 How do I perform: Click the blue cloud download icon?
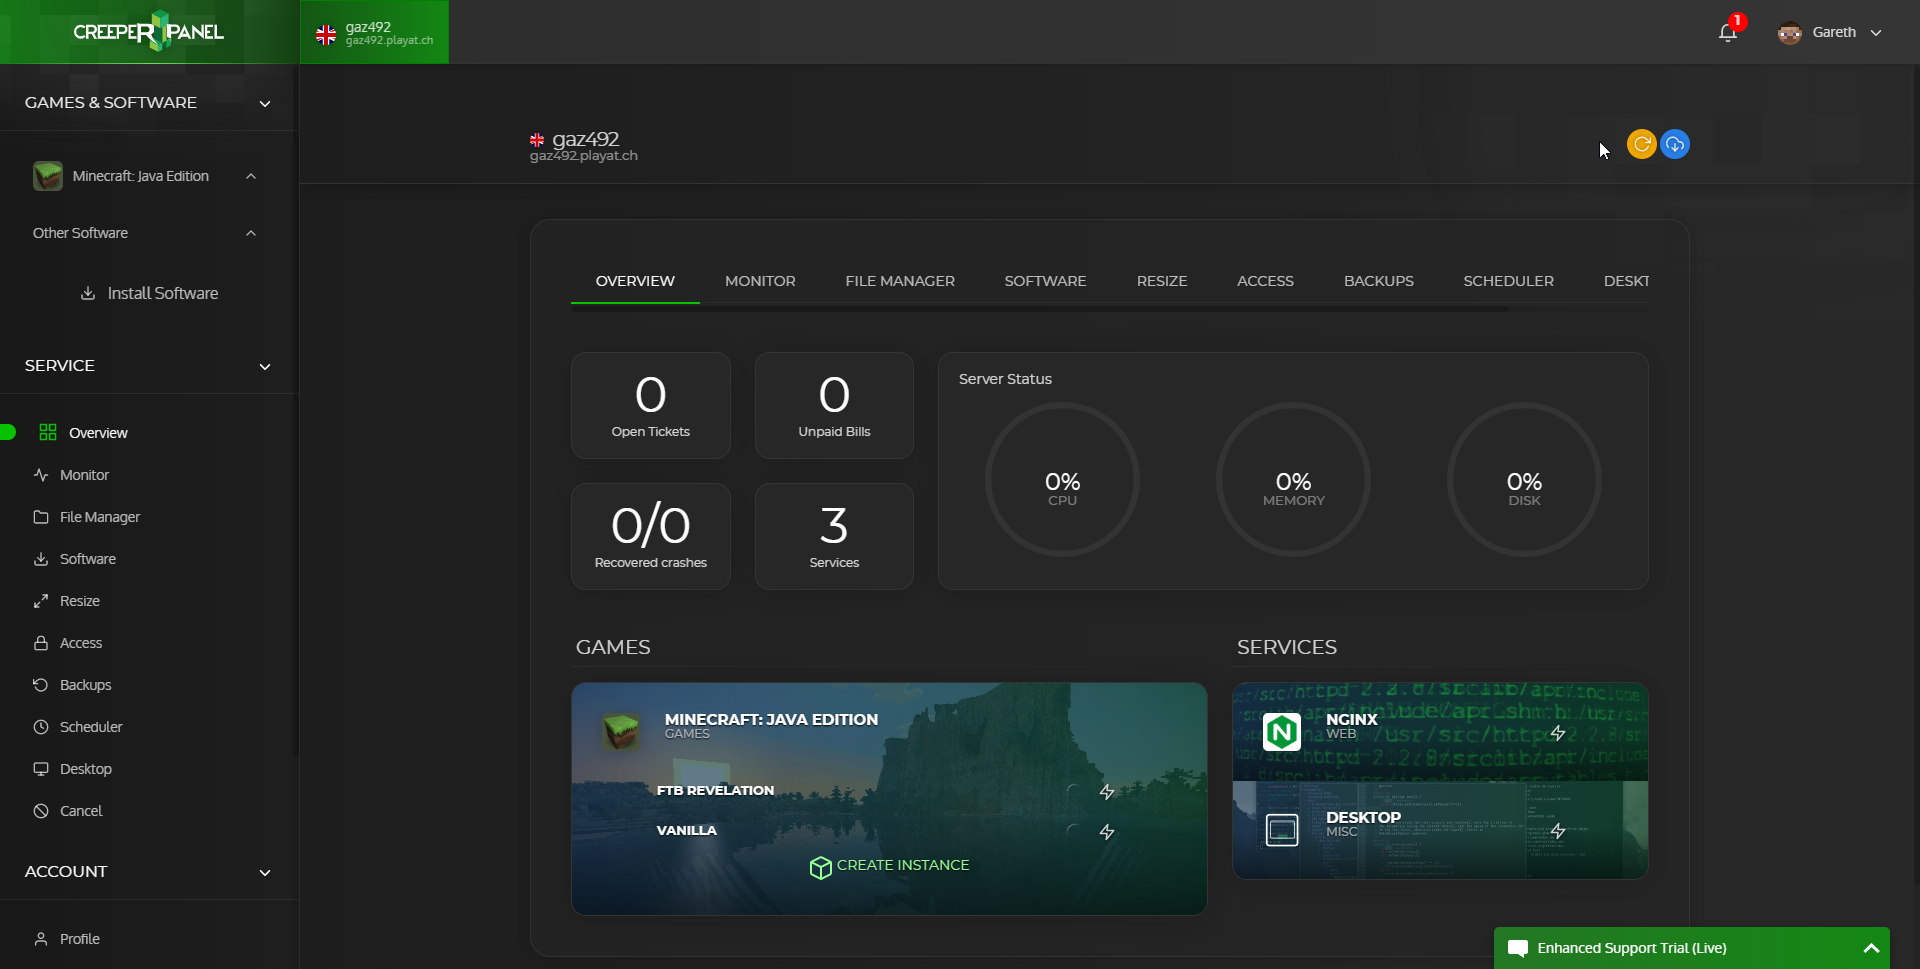1675,145
